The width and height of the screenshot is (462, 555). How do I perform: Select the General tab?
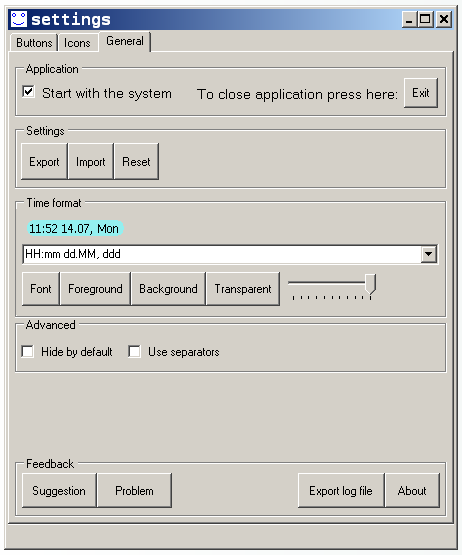125,41
